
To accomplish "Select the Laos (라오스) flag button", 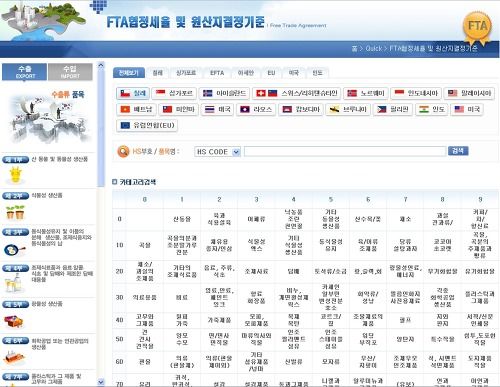I will 256,109.
